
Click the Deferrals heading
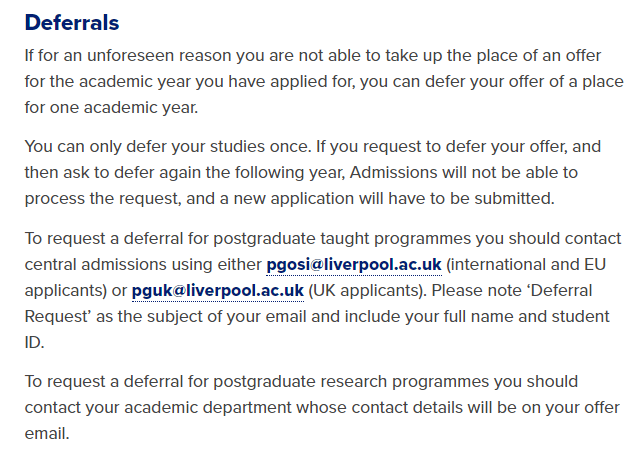pos(72,23)
